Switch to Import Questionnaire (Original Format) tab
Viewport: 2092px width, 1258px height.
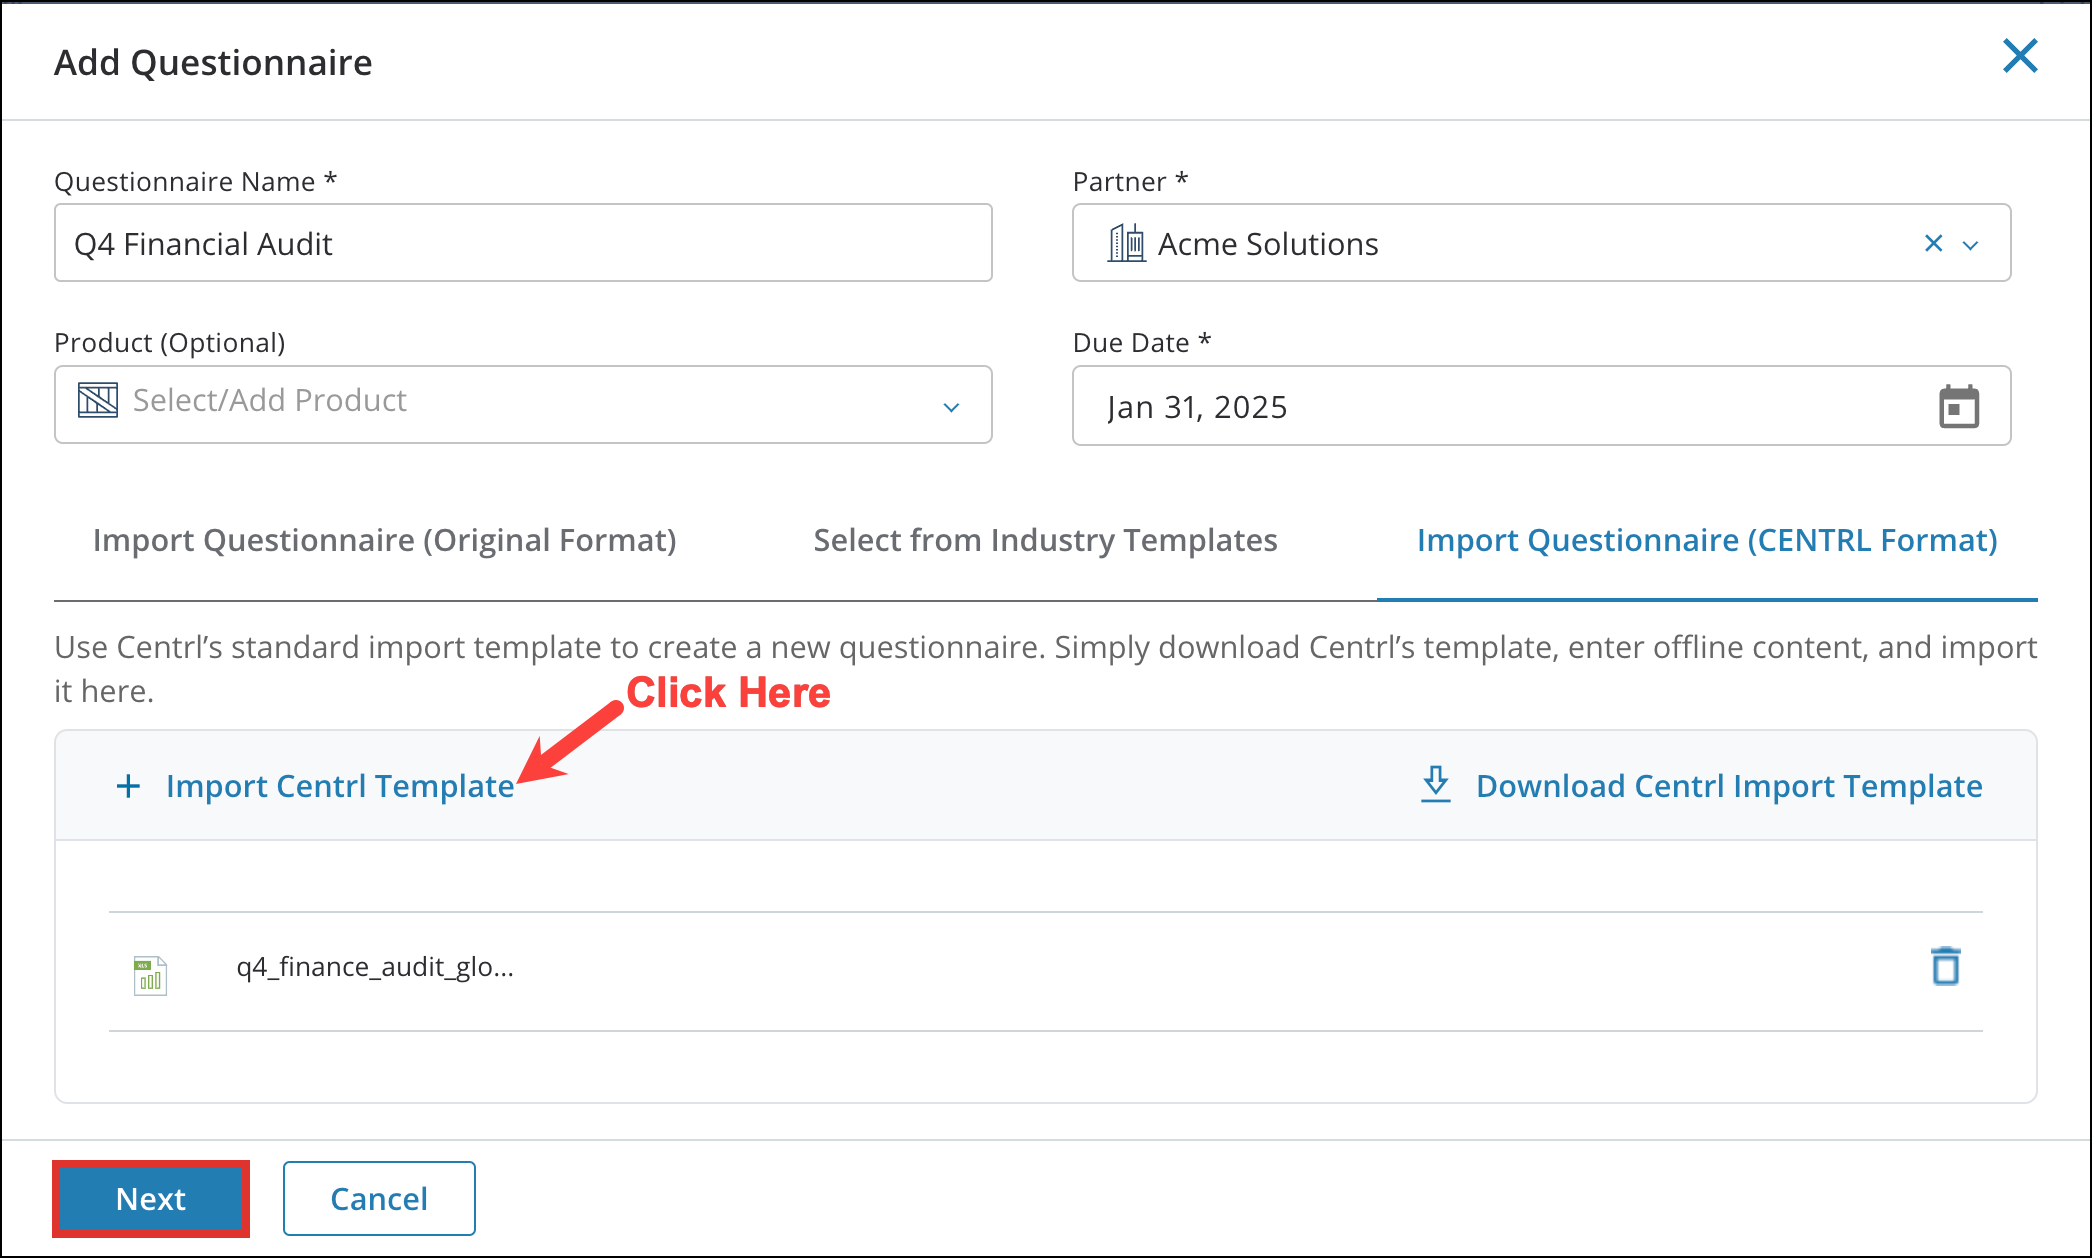point(384,540)
